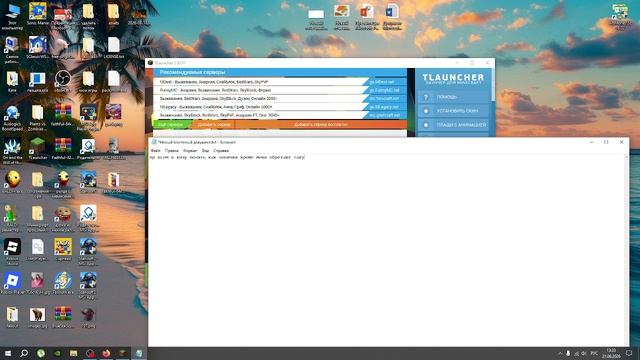This screenshot has width=640, height=360.
Task: Open Файл menu in Notepad
Action: (x=156, y=151)
